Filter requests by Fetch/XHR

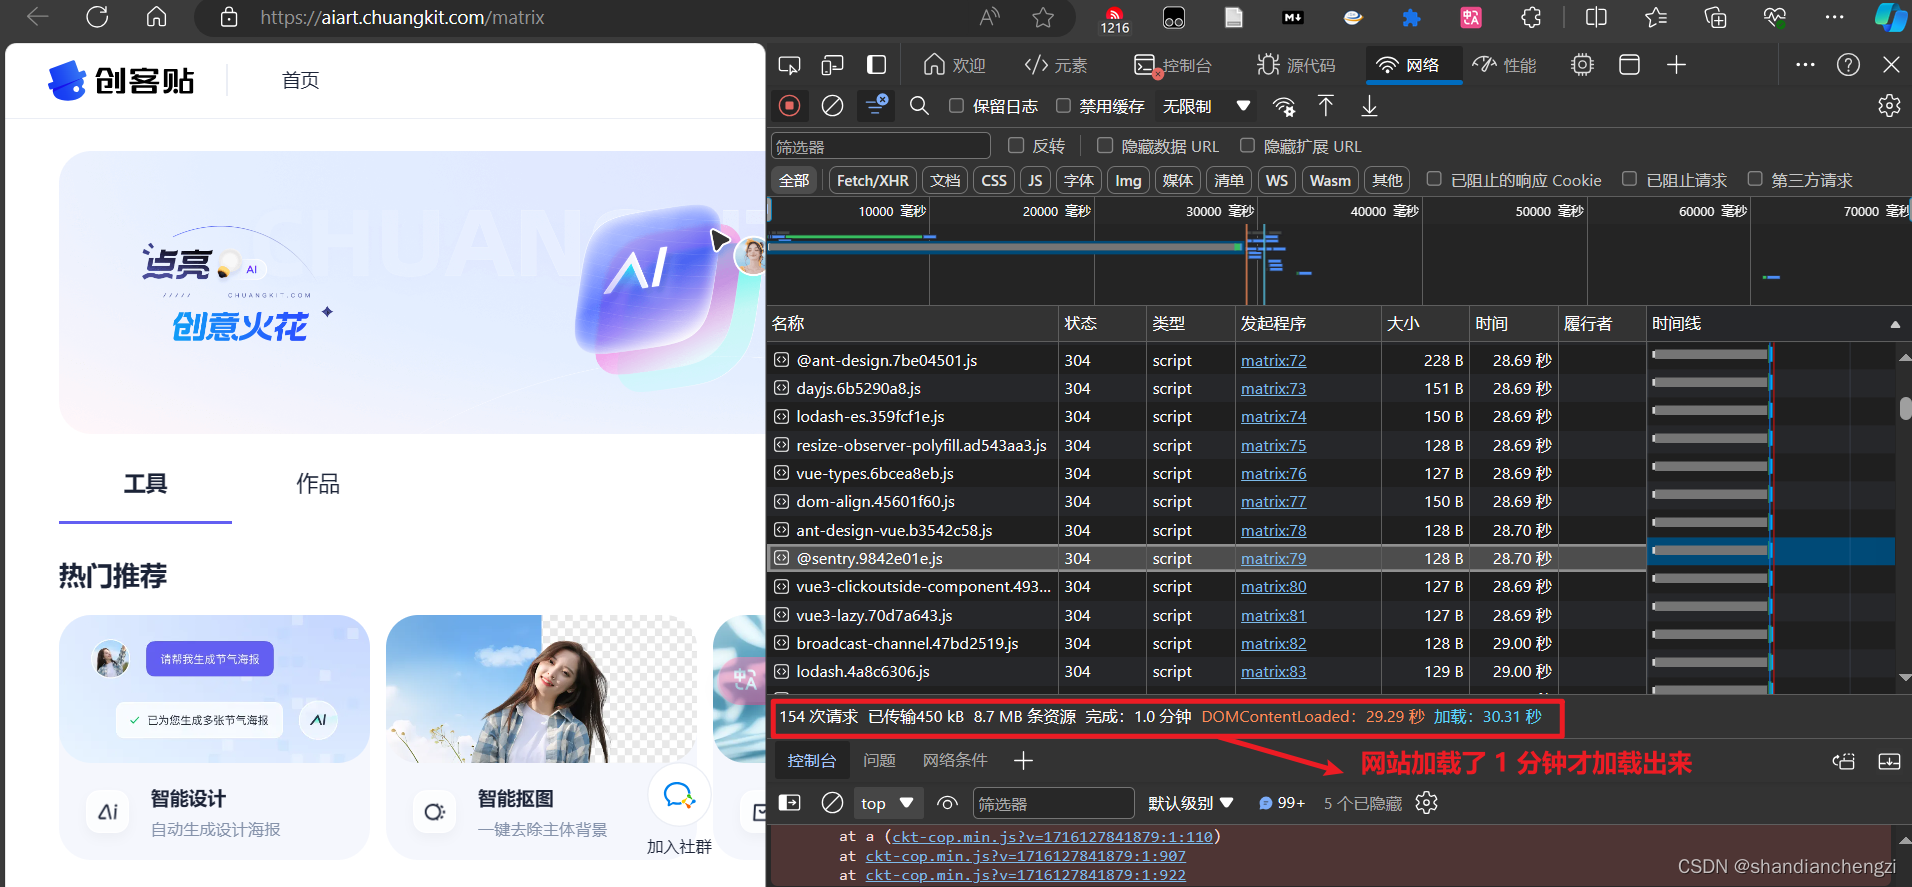[872, 180]
